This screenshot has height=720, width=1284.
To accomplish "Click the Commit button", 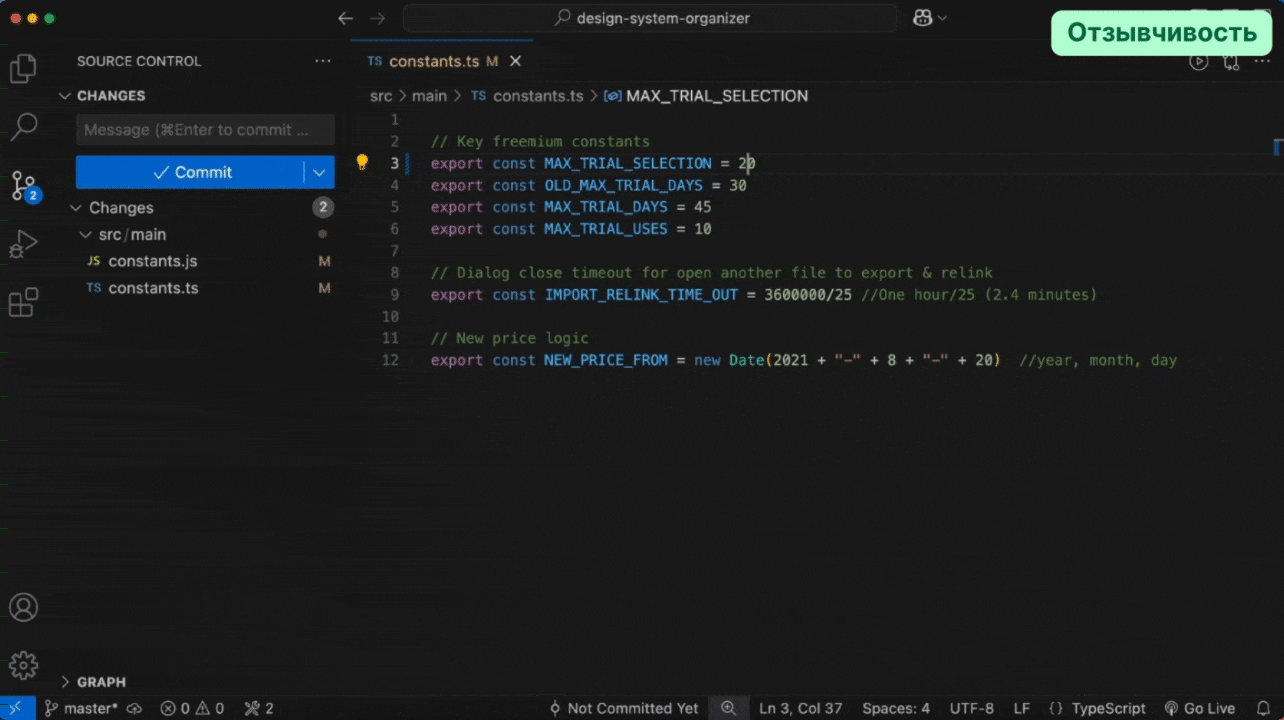I will click(190, 172).
